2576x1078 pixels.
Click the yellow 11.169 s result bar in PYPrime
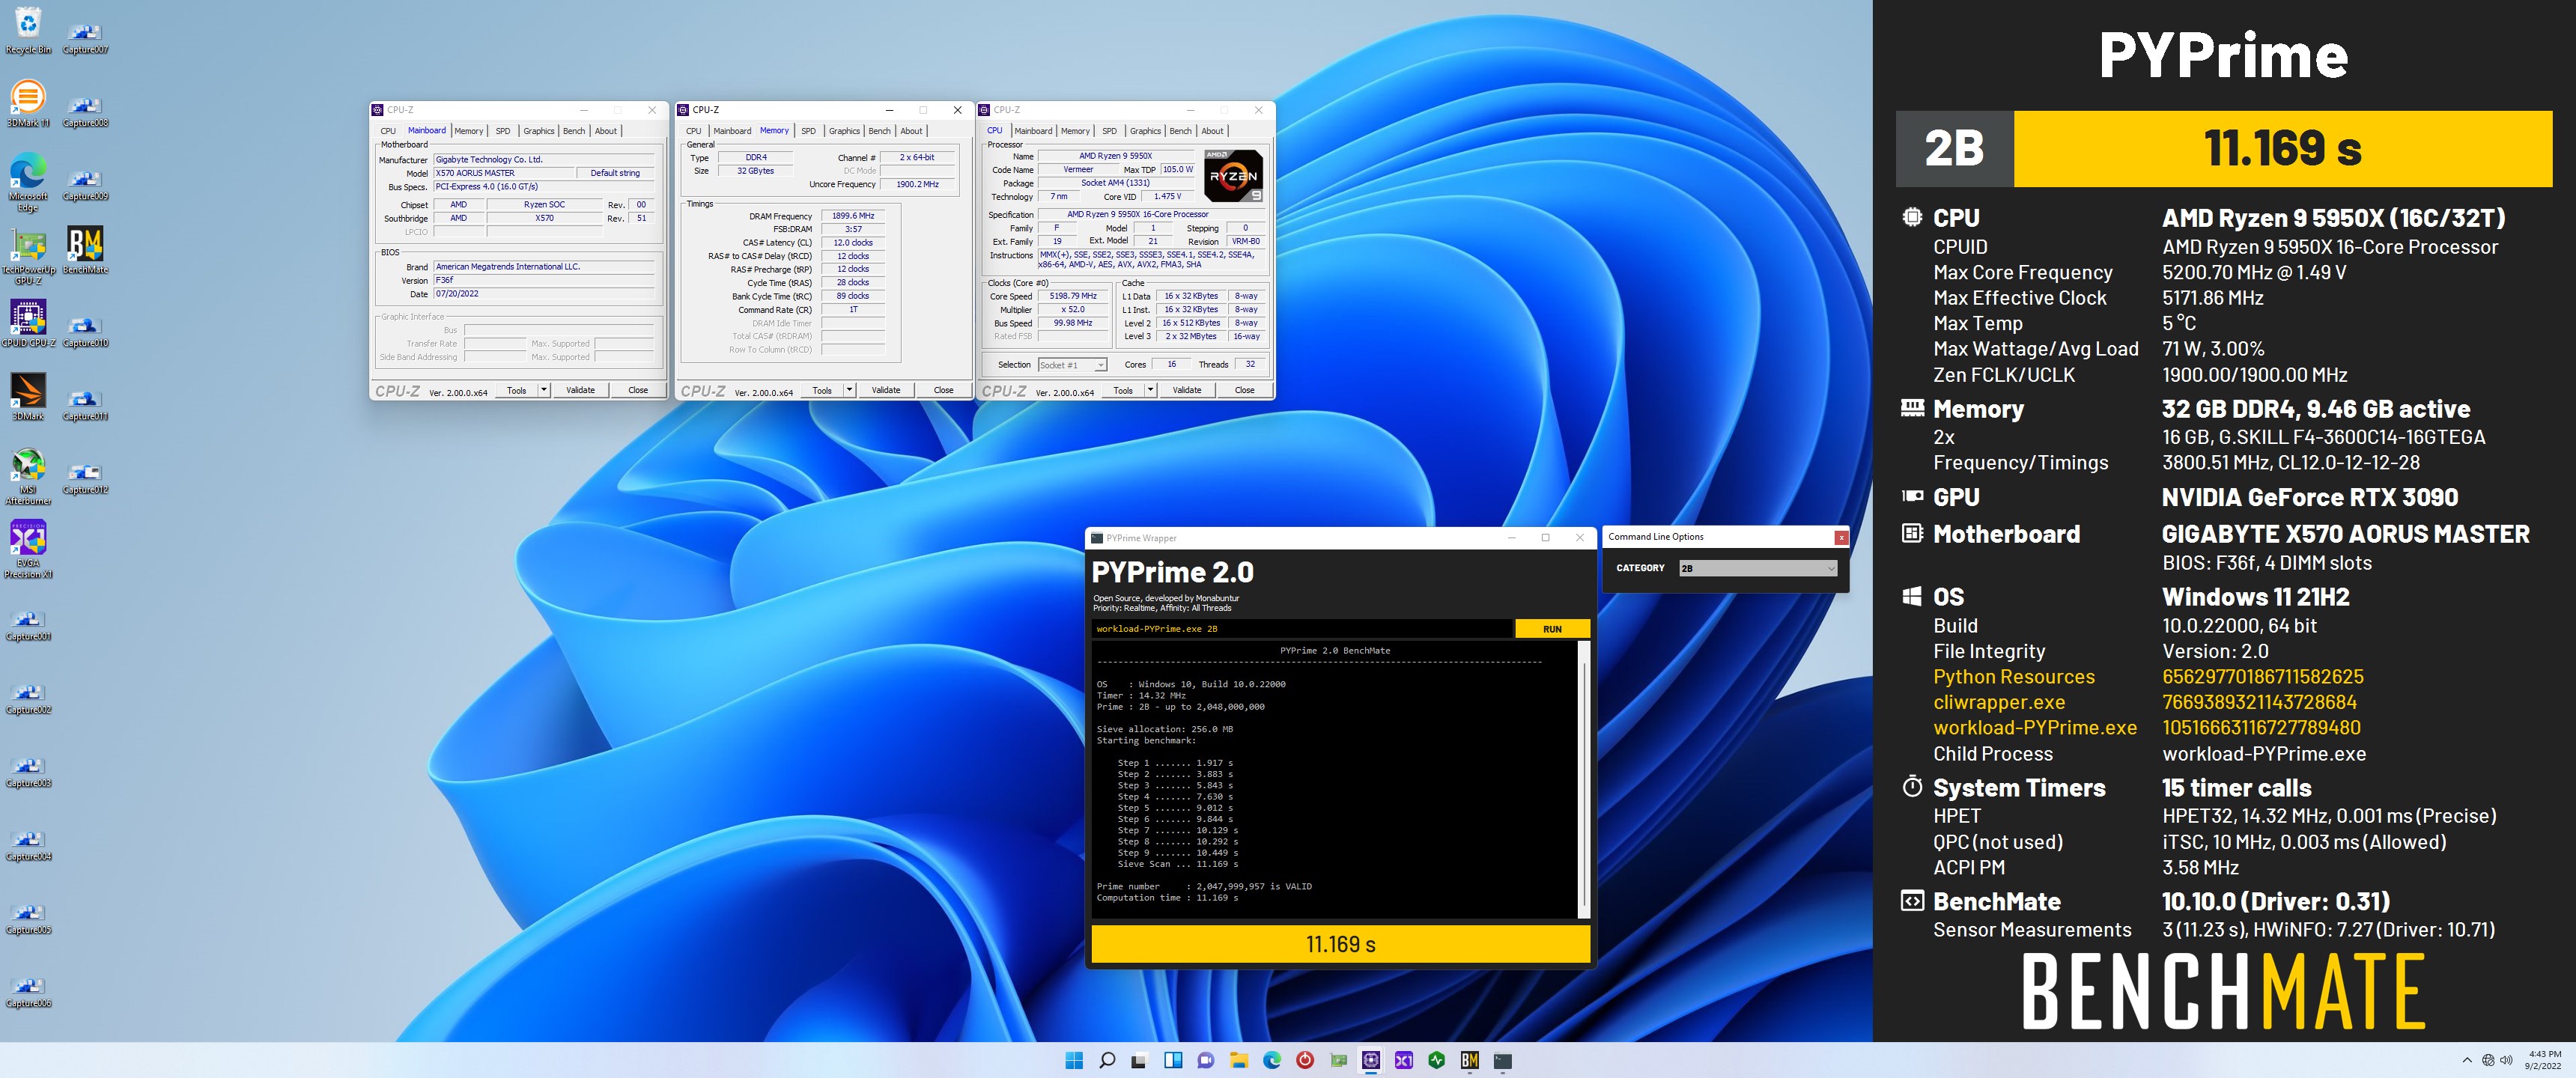point(1340,944)
